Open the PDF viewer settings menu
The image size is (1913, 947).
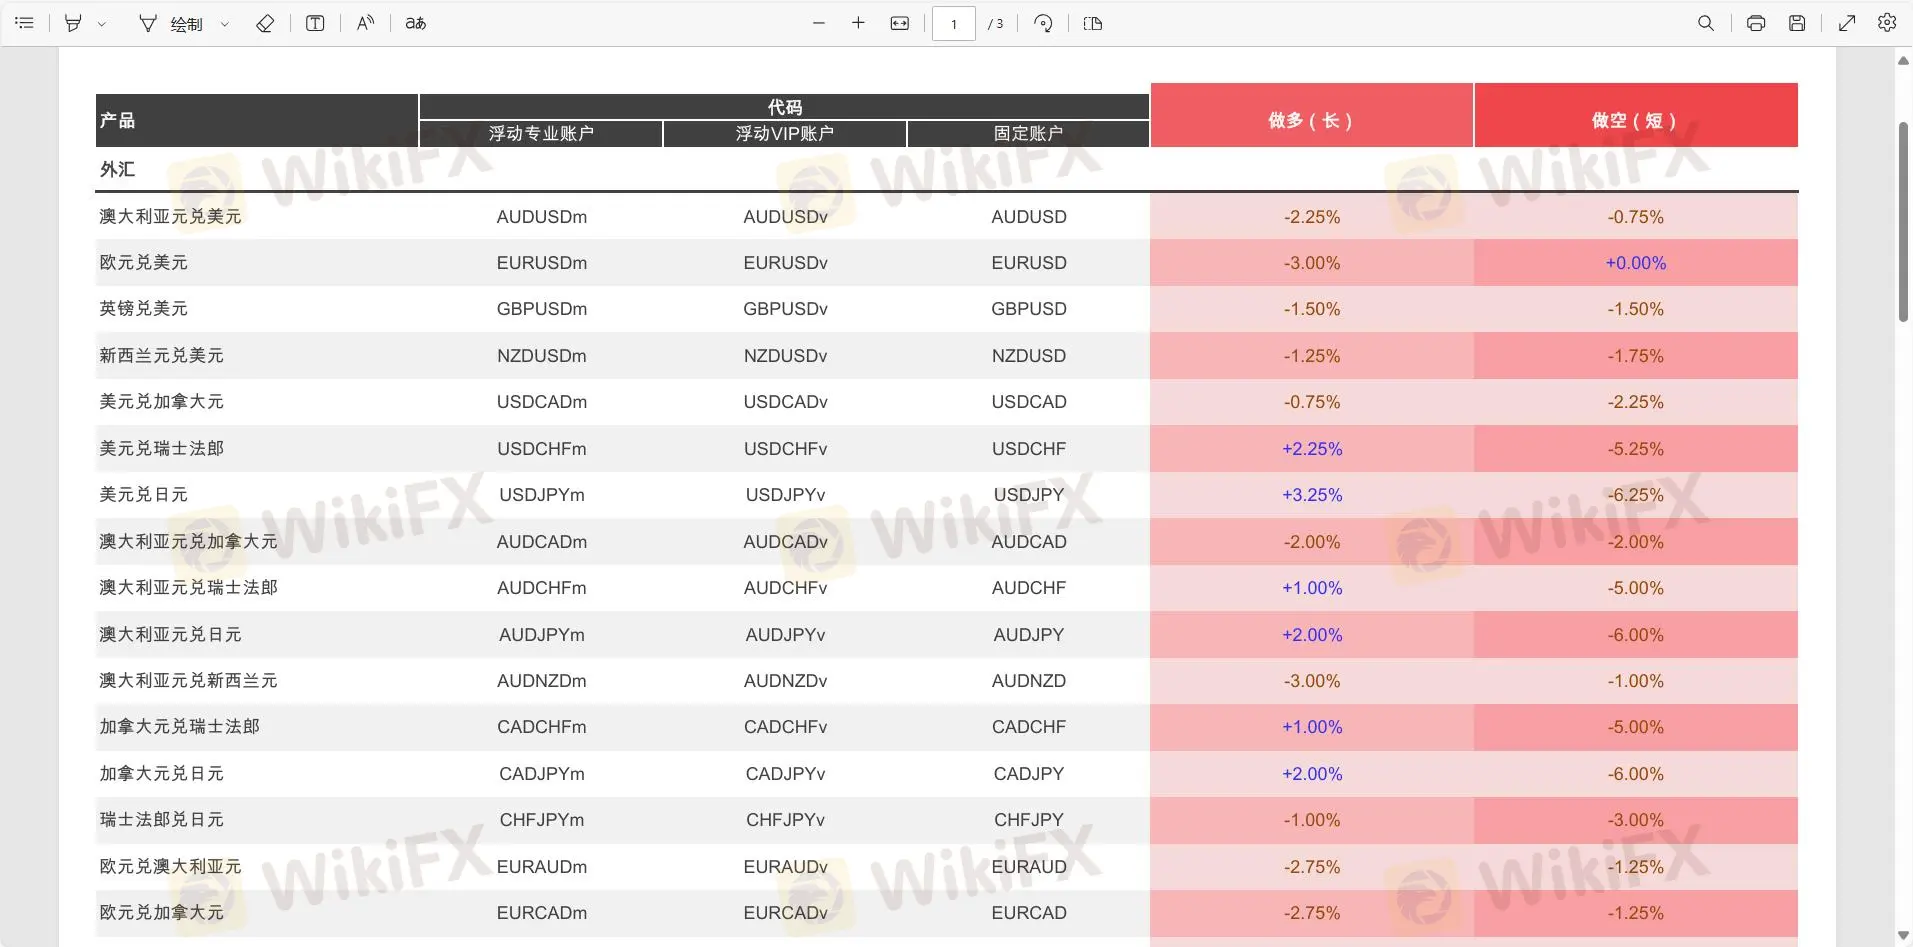coord(1888,23)
